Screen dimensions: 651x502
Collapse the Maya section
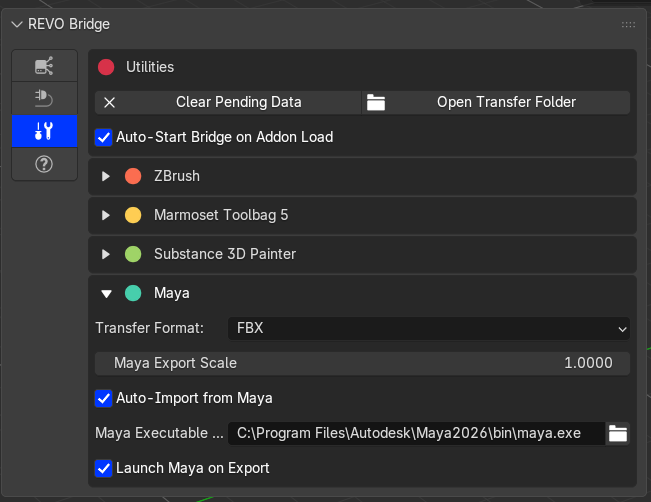click(x=106, y=294)
